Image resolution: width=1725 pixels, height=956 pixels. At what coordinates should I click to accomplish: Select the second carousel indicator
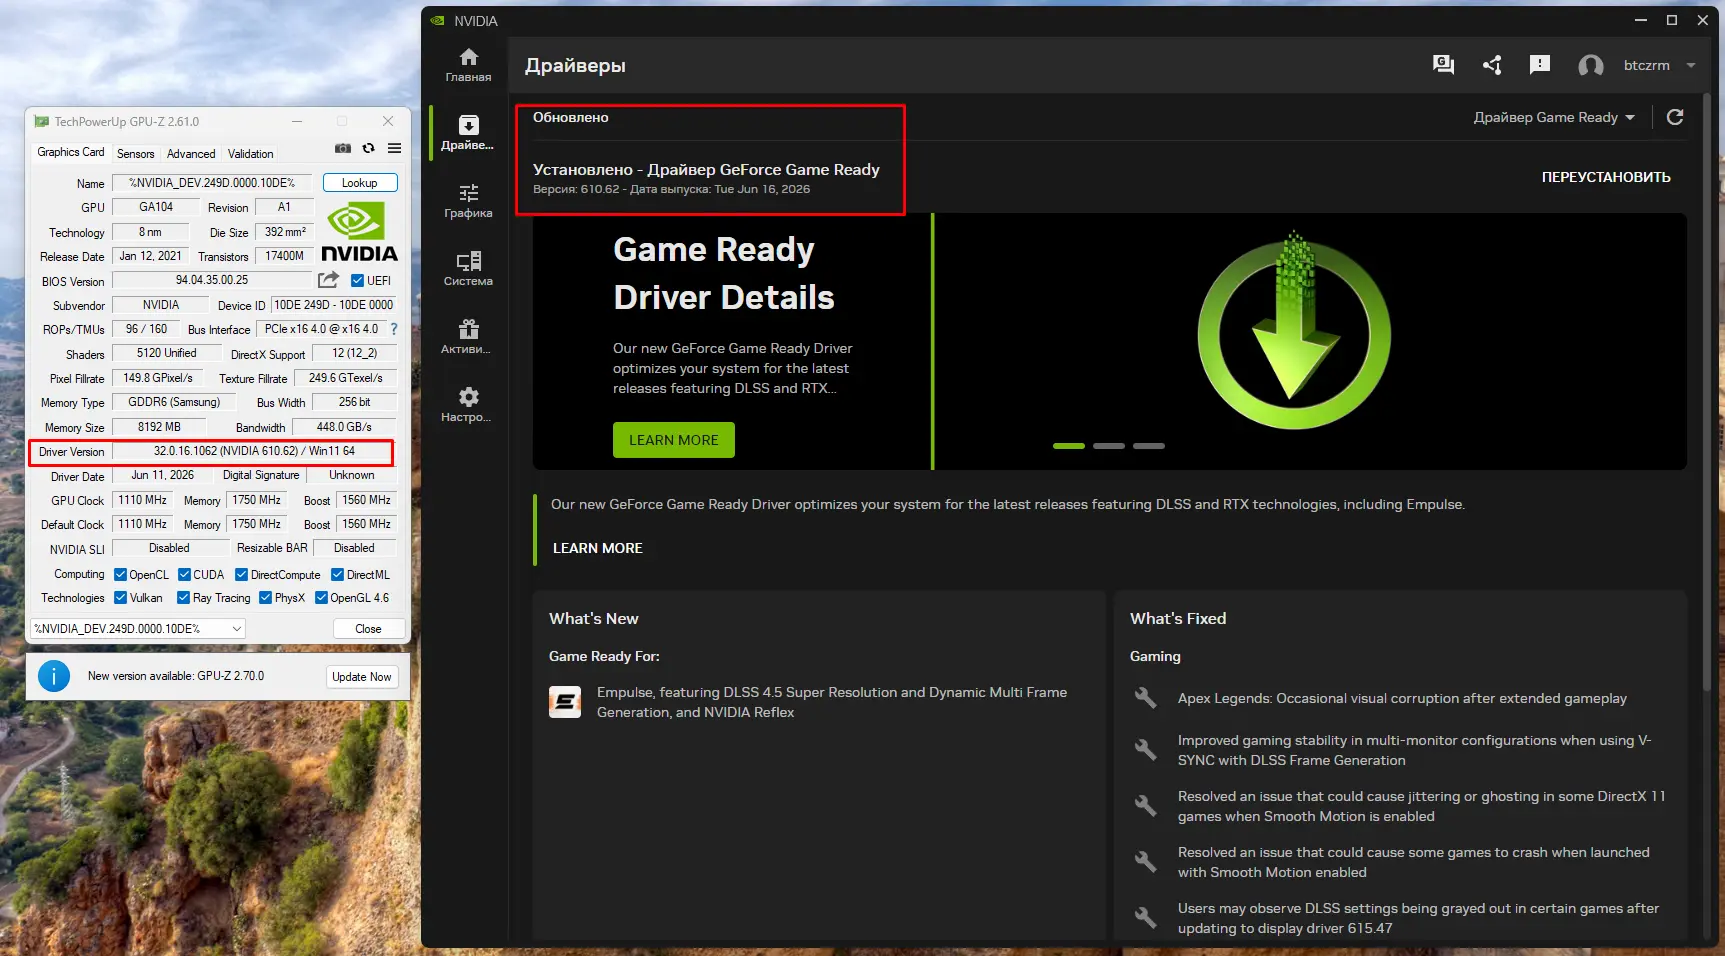(x=1109, y=446)
